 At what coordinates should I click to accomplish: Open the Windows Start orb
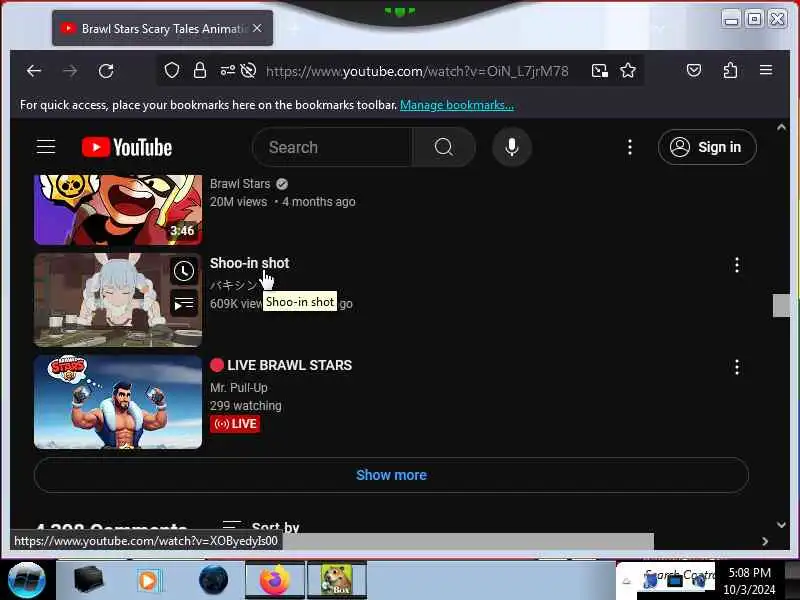[27, 580]
